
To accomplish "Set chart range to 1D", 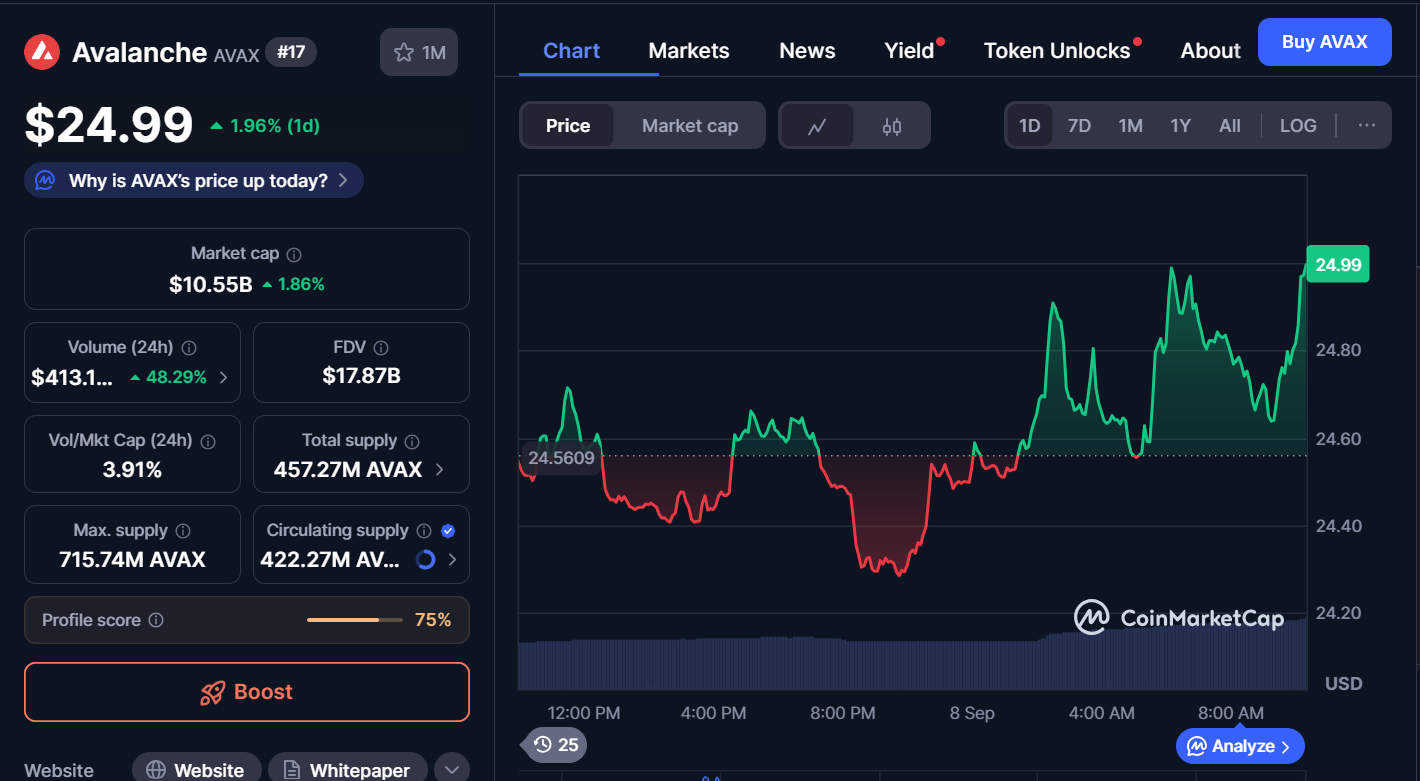I will 1030,126.
